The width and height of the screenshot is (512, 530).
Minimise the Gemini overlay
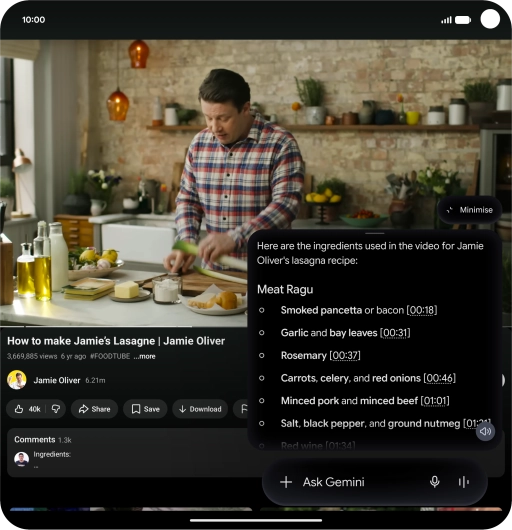pyautogui.click(x=469, y=210)
